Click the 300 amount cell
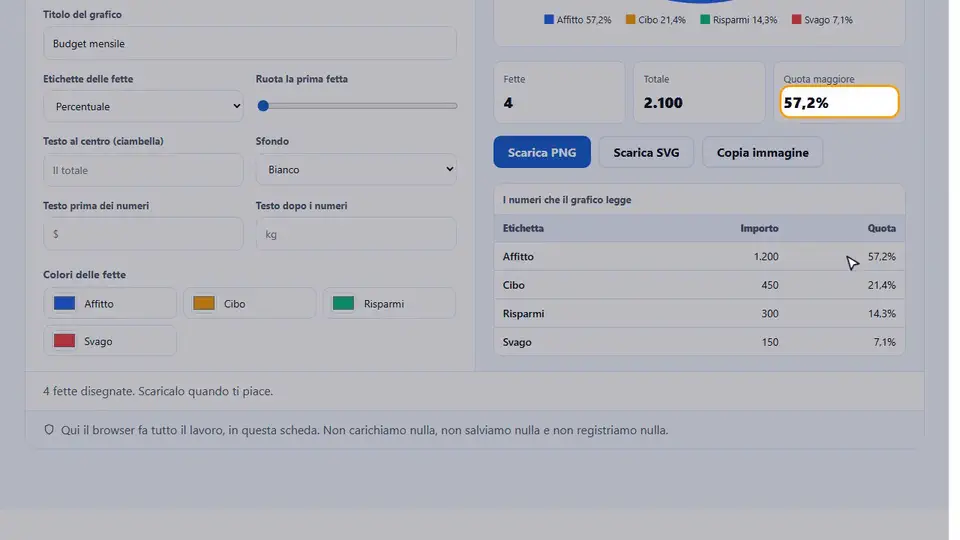This screenshot has height=540, width=960. point(770,313)
